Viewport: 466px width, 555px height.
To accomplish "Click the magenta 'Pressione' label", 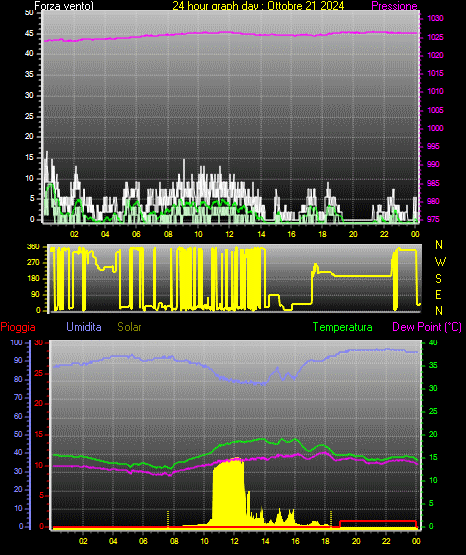I will point(394,6).
